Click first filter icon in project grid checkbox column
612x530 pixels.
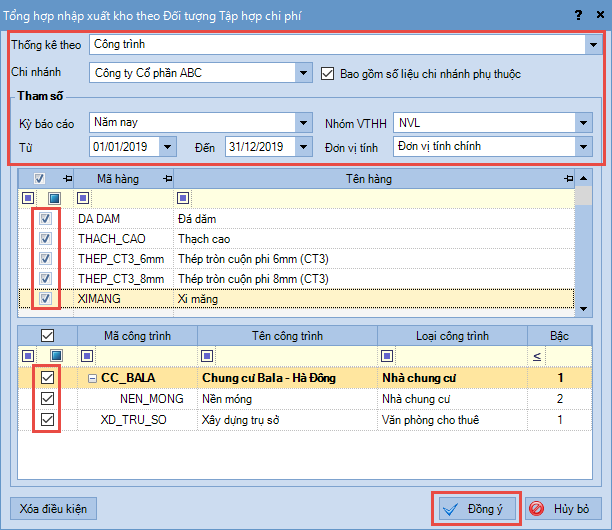coord(28,356)
